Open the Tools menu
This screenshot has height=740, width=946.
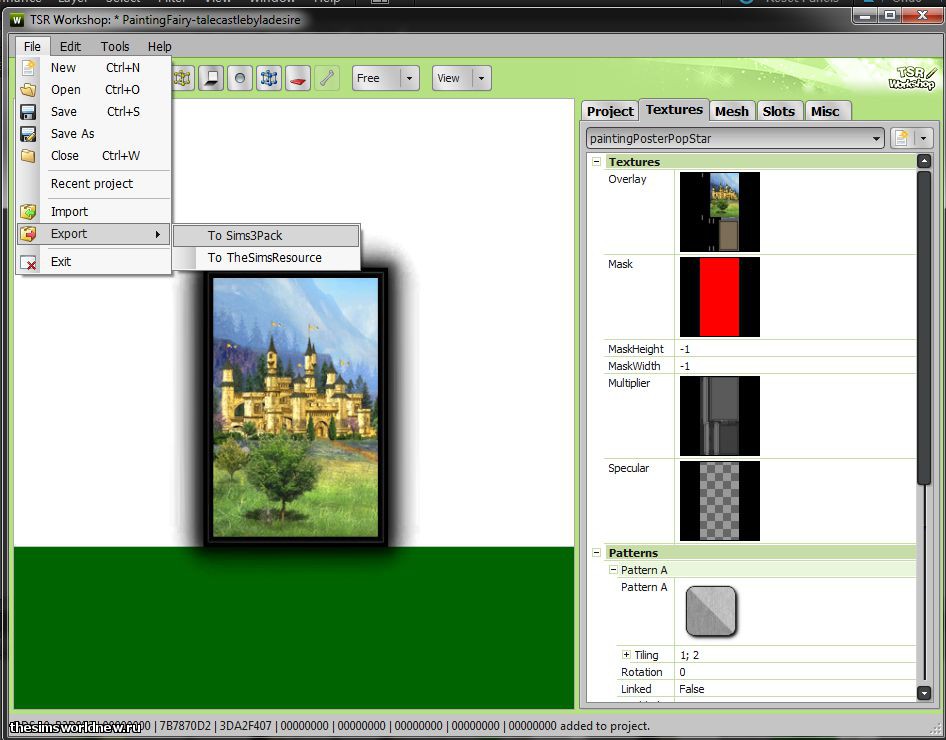click(115, 46)
